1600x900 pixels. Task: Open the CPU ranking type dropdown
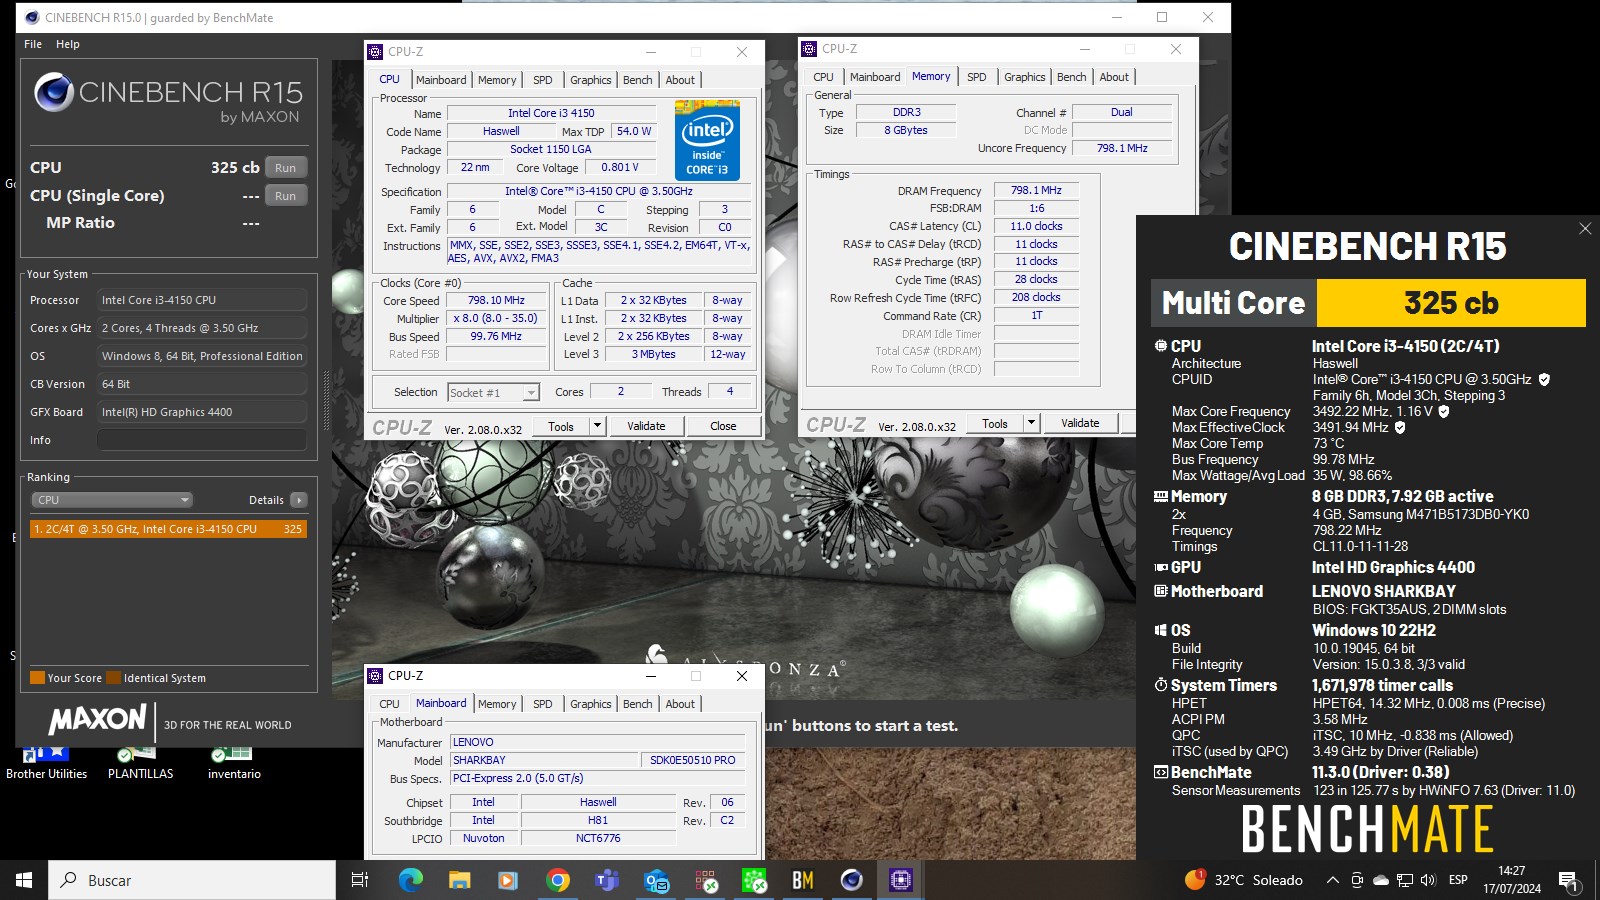tap(112, 500)
